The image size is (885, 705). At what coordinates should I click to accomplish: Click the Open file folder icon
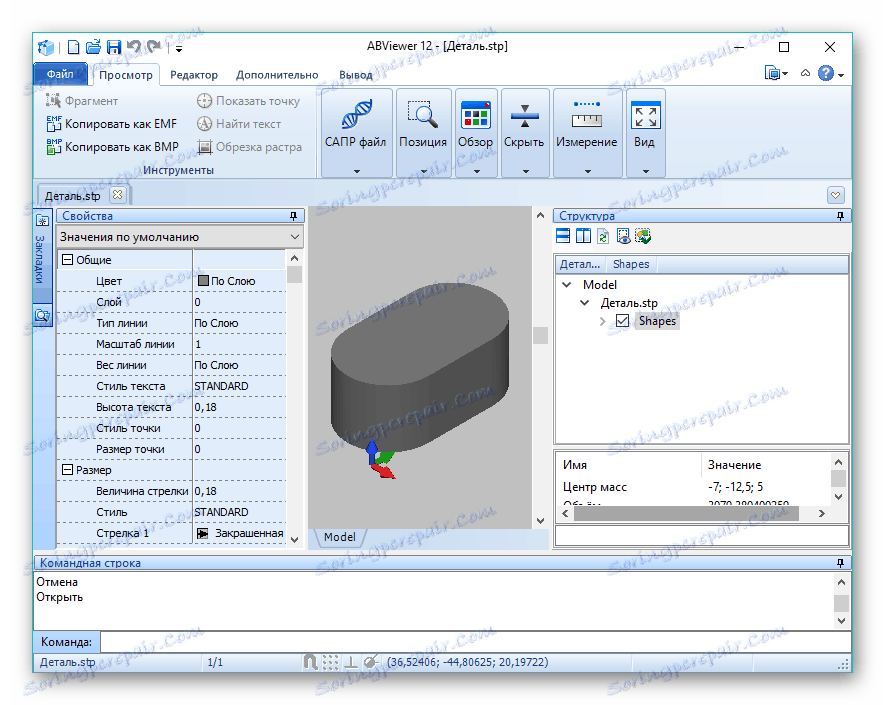(x=94, y=46)
